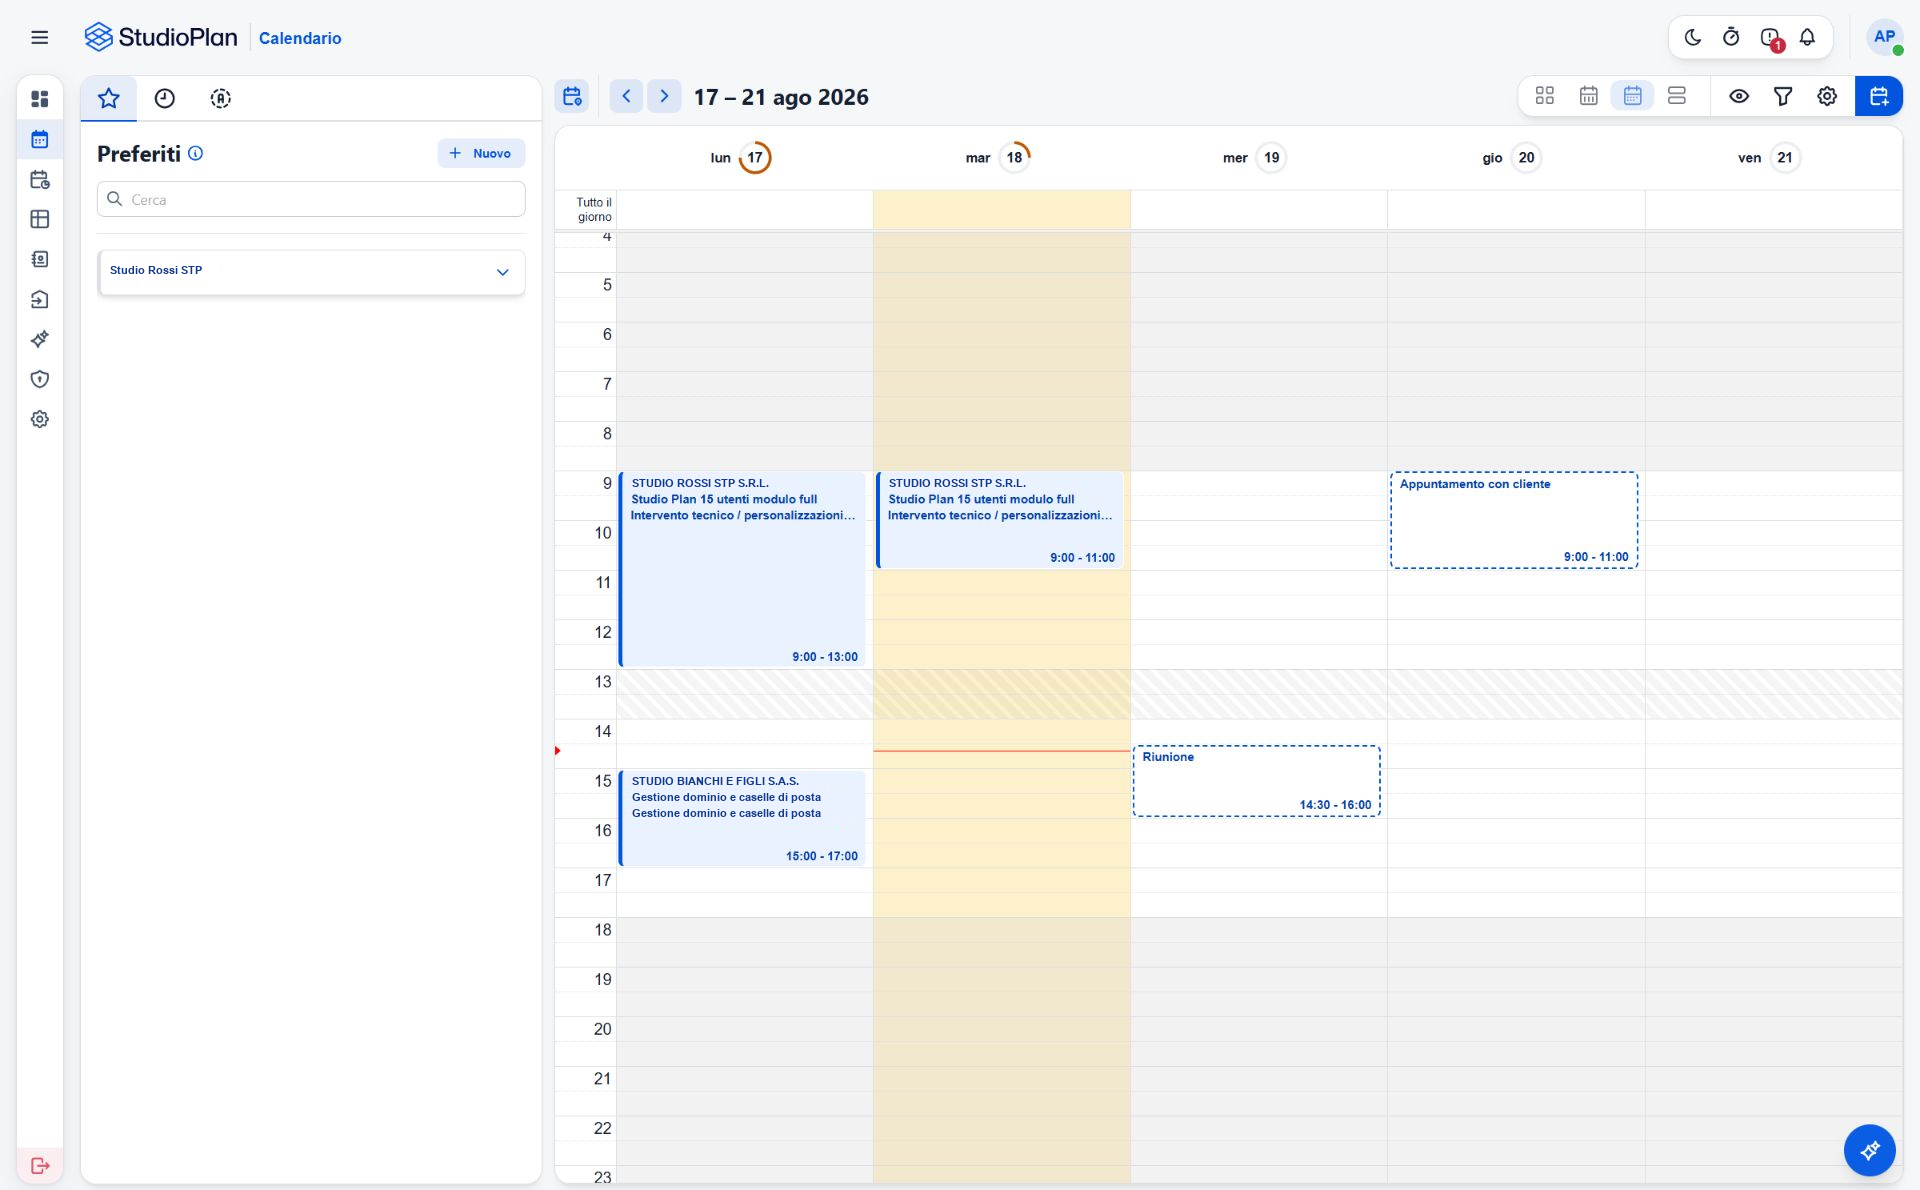Click the Nuovo button
The width and height of the screenshot is (1920, 1190).
click(x=481, y=153)
